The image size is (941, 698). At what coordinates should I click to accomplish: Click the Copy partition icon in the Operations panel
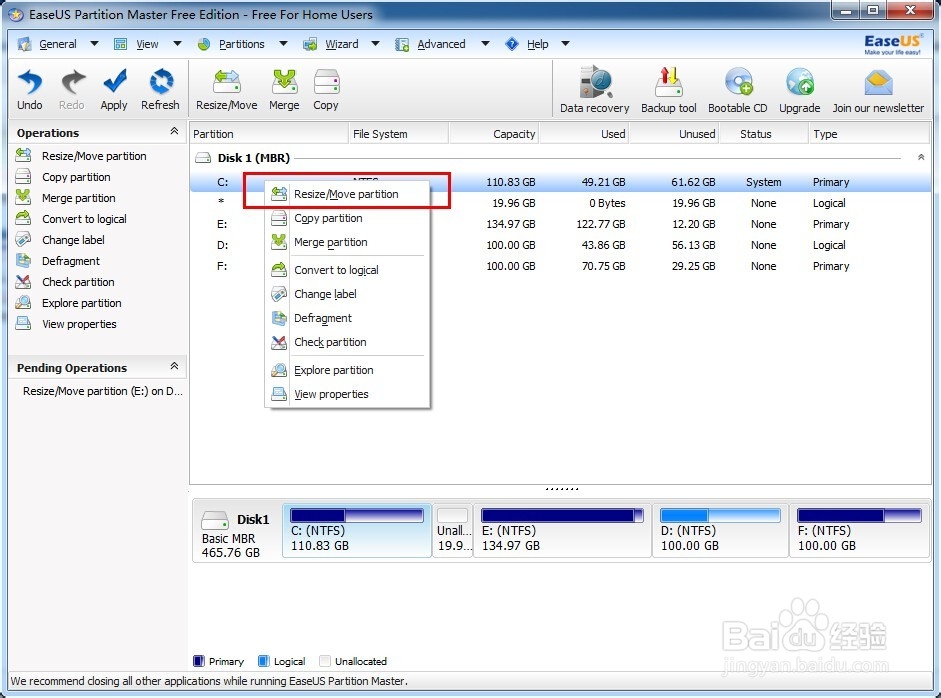pos(23,176)
